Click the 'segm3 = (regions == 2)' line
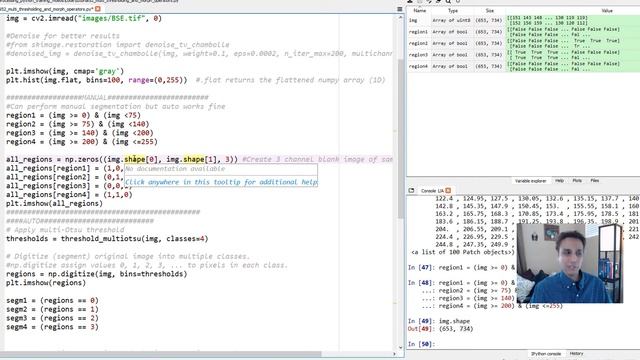The height and width of the screenshot is (360, 640). coord(52,318)
